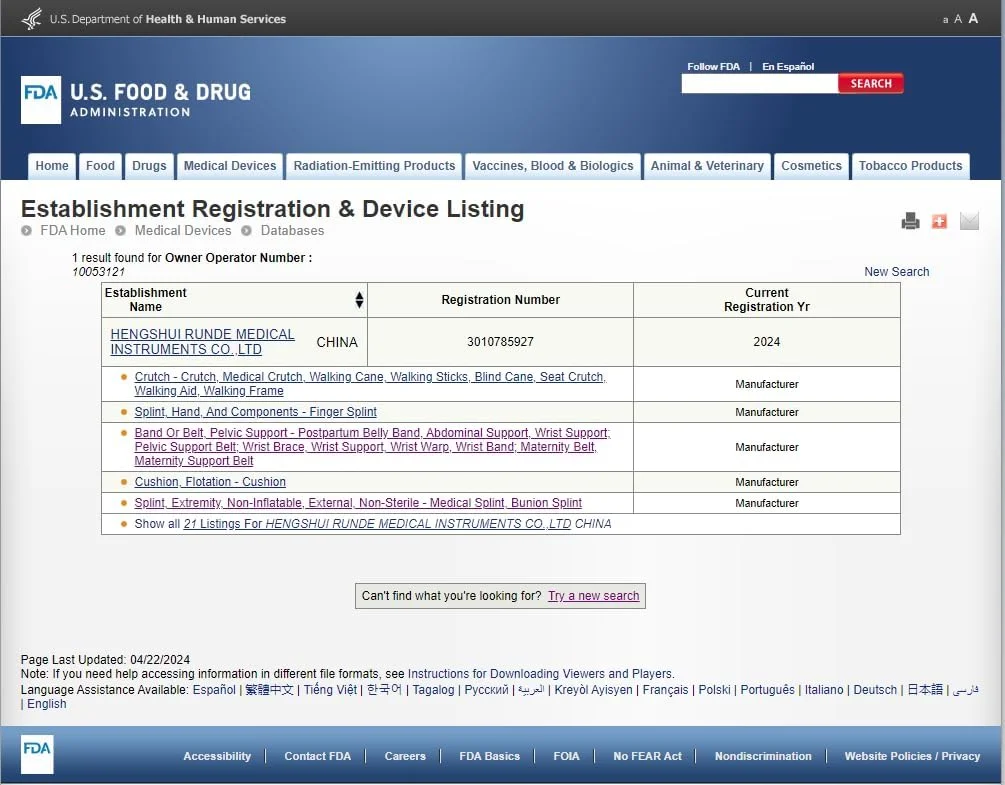1005x785 pixels.
Task: Click Try a new search link
Action: [593, 596]
